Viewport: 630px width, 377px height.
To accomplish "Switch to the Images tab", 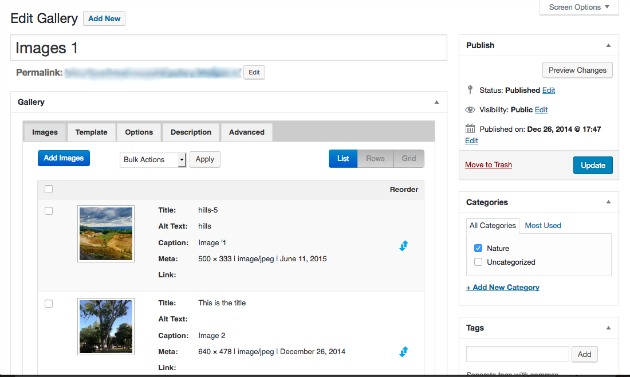I will 45,132.
